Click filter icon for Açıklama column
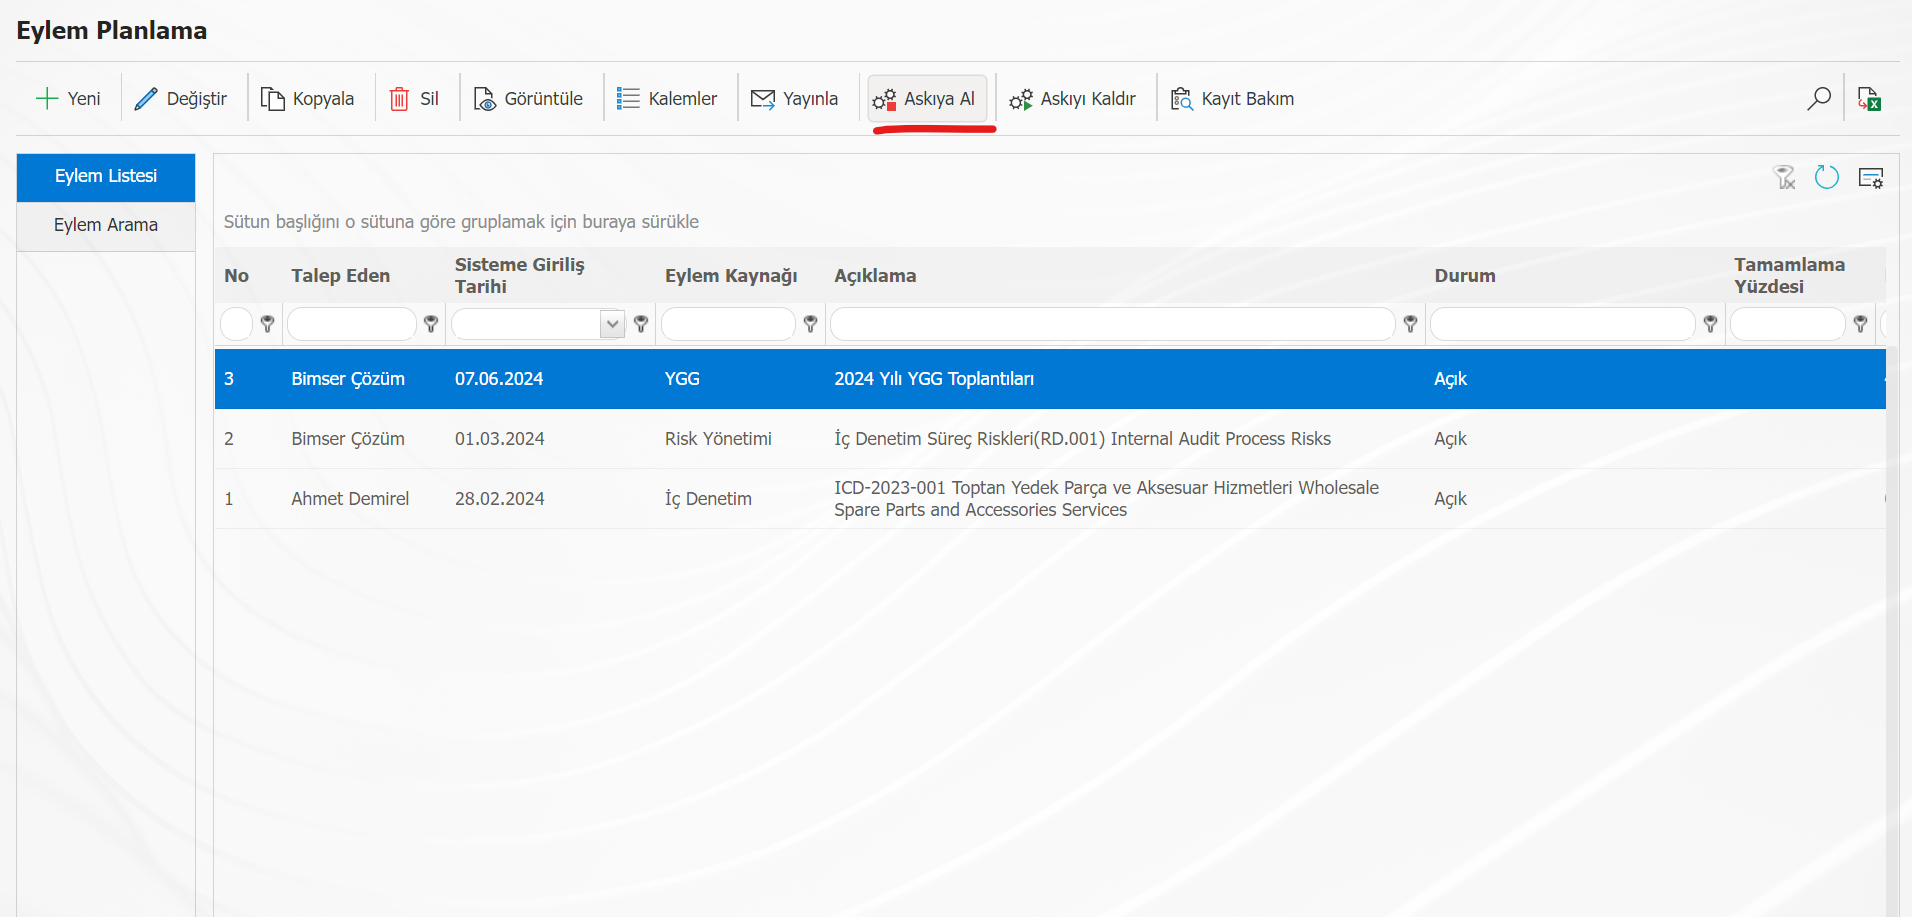Image resolution: width=1912 pixels, height=917 pixels. [1410, 324]
